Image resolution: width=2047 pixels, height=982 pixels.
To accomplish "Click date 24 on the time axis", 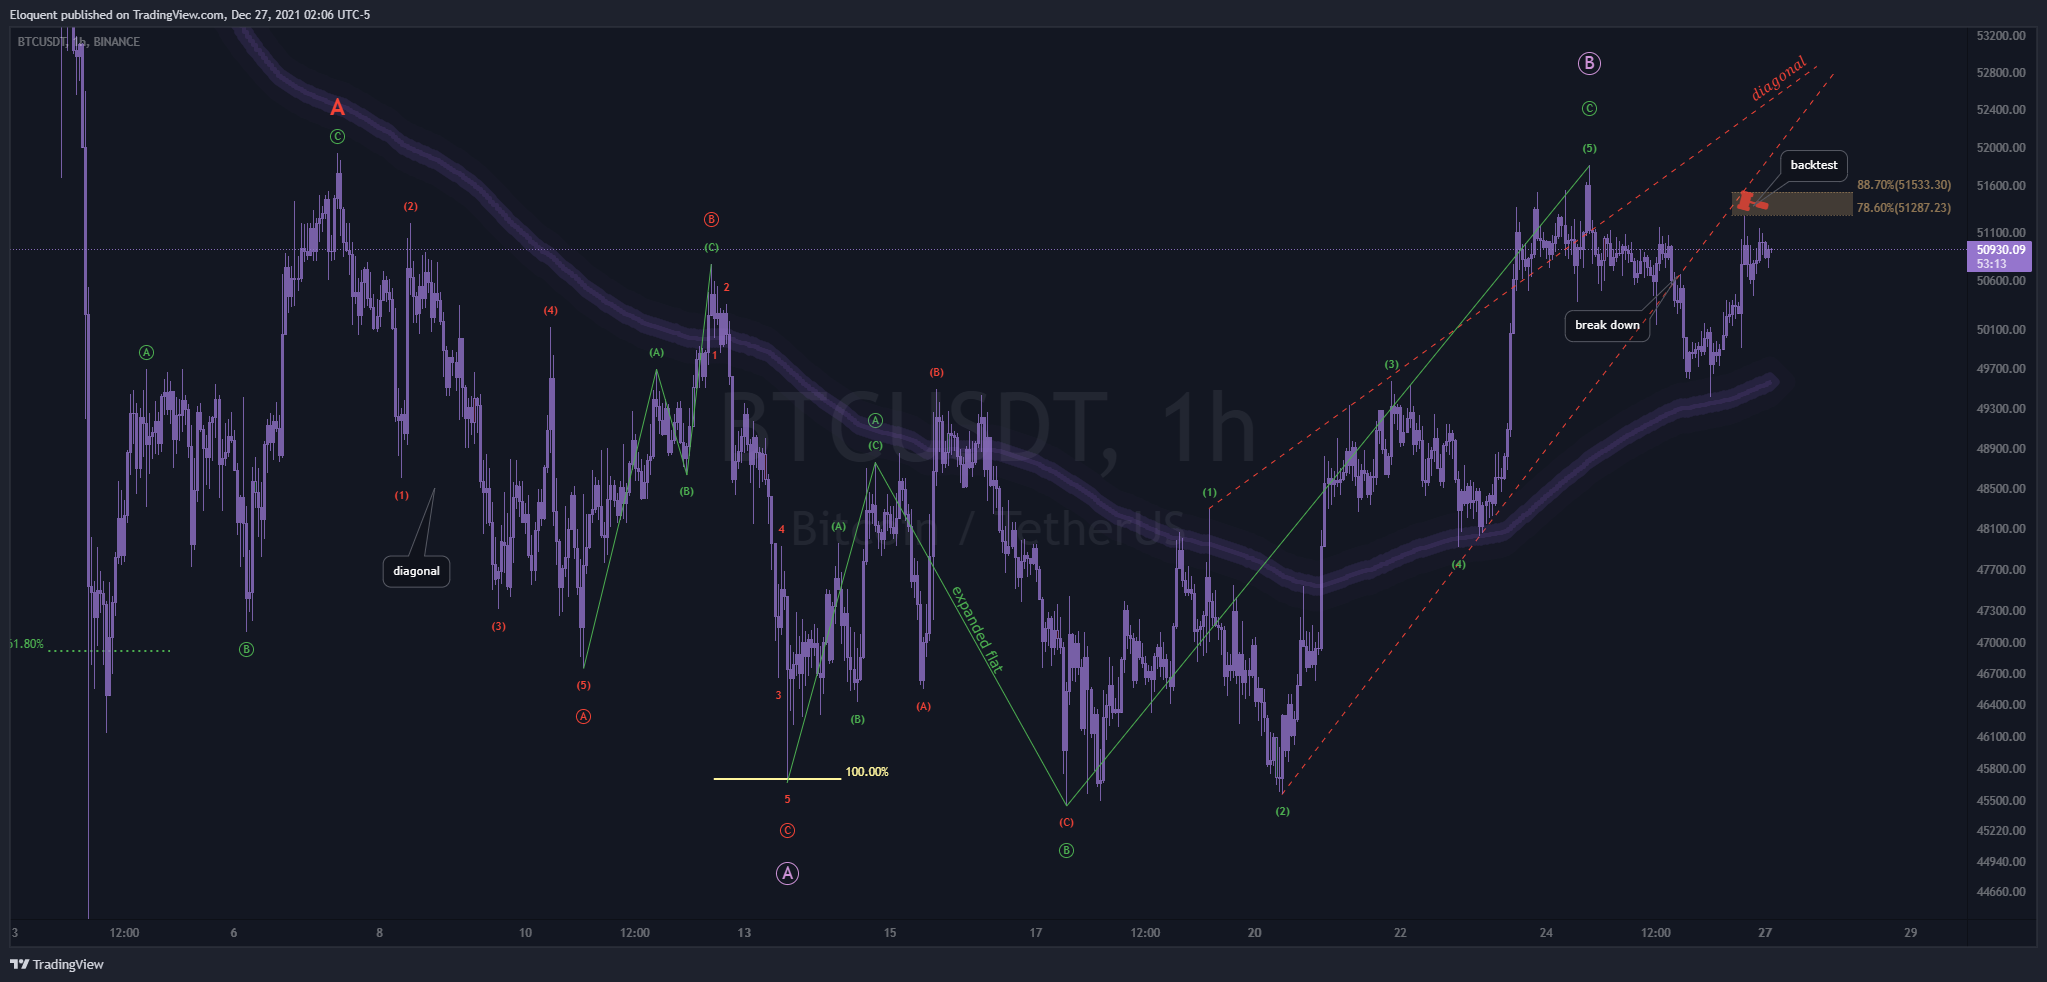I will [x=1546, y=933].
